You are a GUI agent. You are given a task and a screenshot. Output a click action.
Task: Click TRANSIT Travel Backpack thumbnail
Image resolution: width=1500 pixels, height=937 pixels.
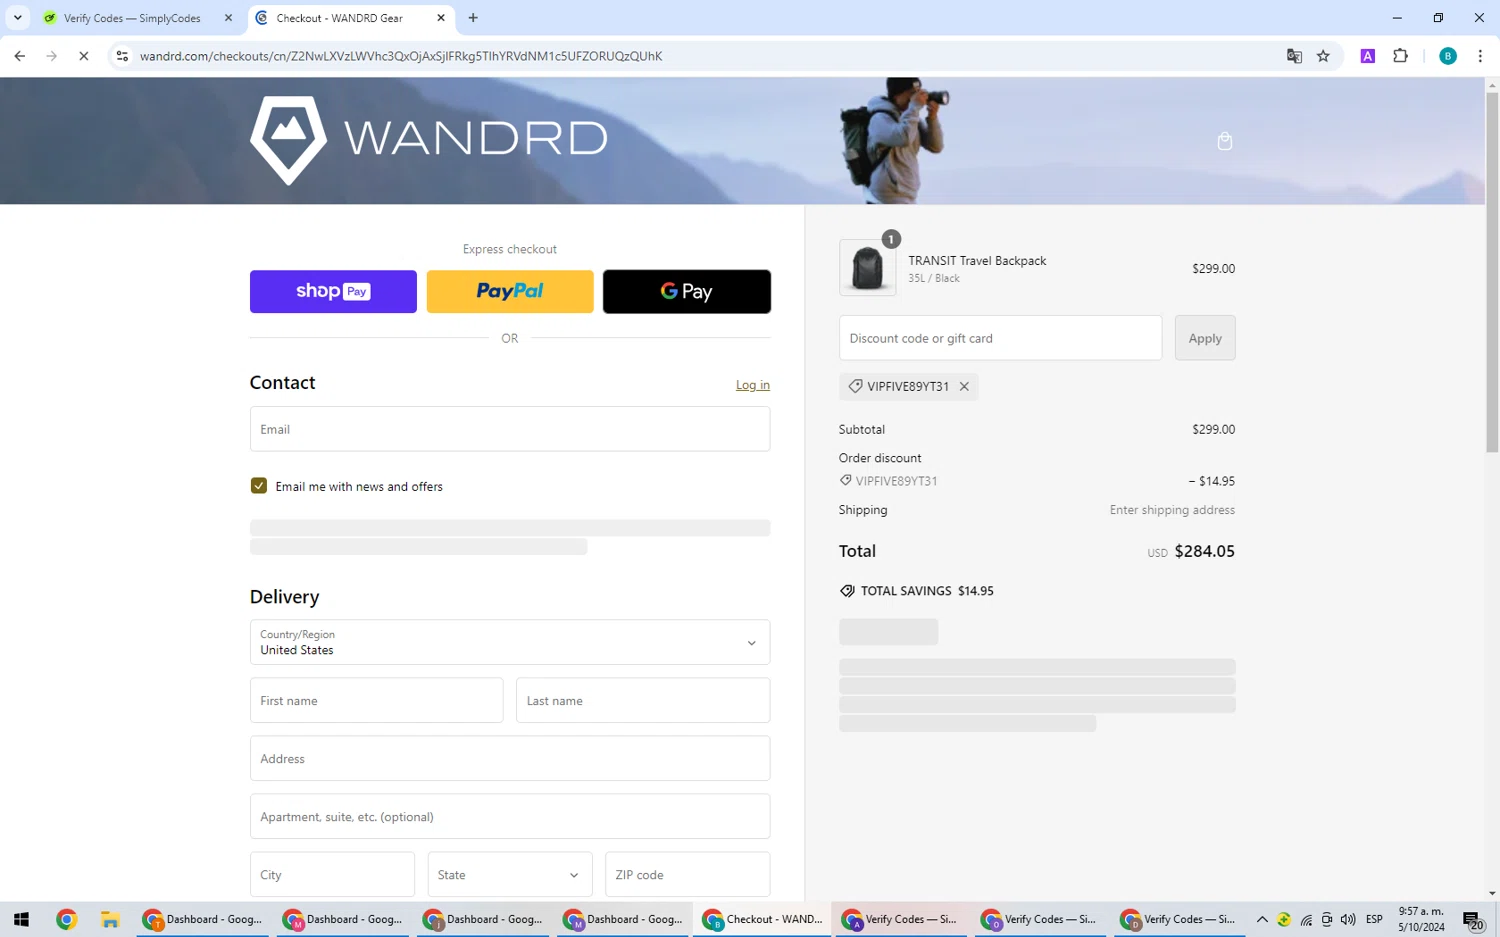pos(867,268)
